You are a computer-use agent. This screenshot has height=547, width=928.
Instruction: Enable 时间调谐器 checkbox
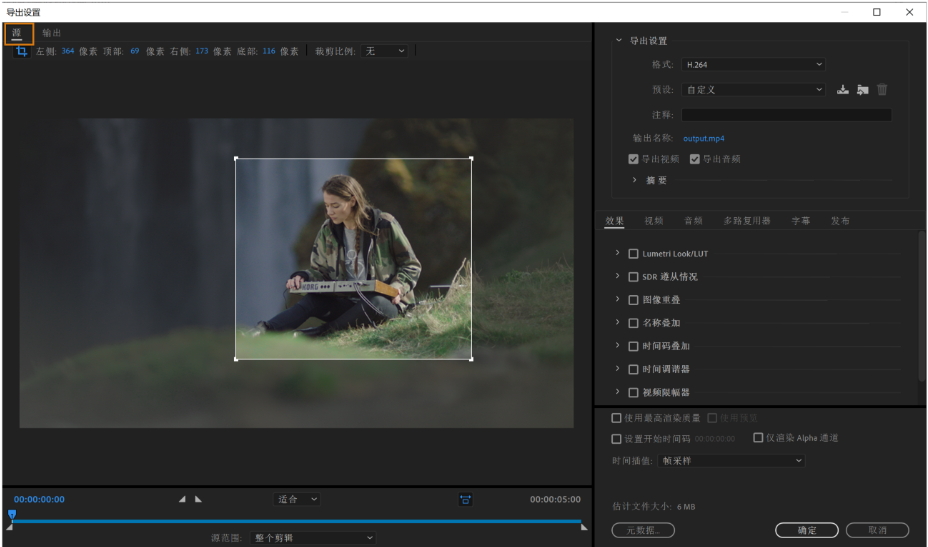[x=633, y=369]
